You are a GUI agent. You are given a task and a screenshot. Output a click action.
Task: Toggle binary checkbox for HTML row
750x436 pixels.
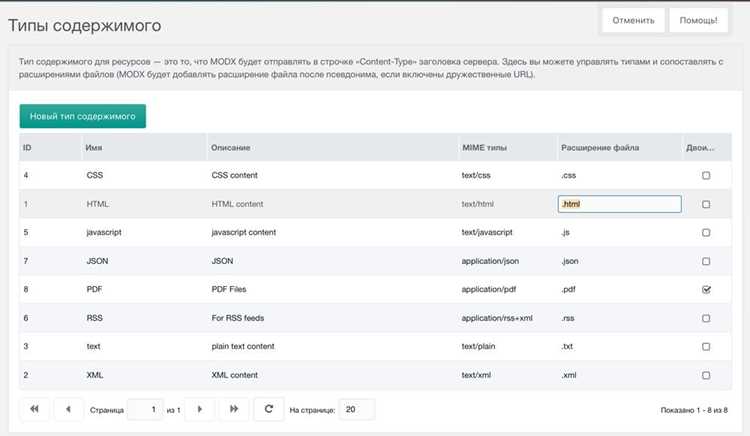click(x=706, y=204)
